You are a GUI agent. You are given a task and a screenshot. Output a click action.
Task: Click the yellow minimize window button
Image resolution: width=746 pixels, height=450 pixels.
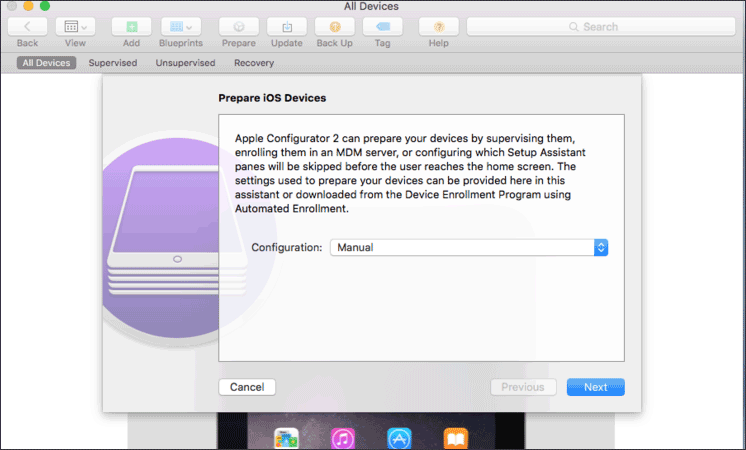(x=28, y=6)
